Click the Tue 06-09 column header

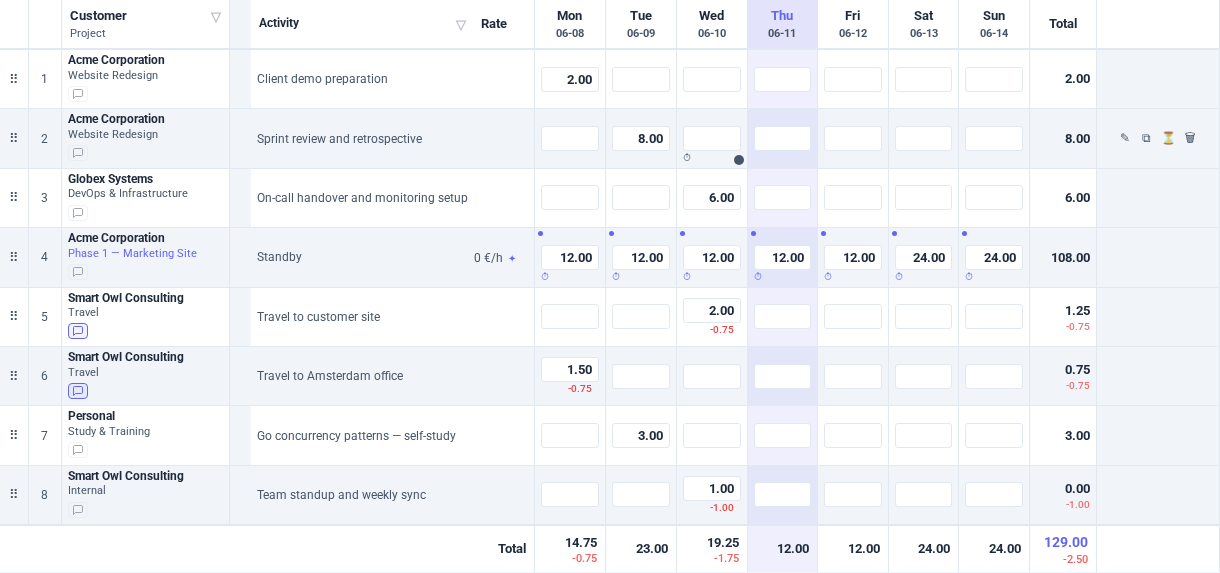[641, 24]
